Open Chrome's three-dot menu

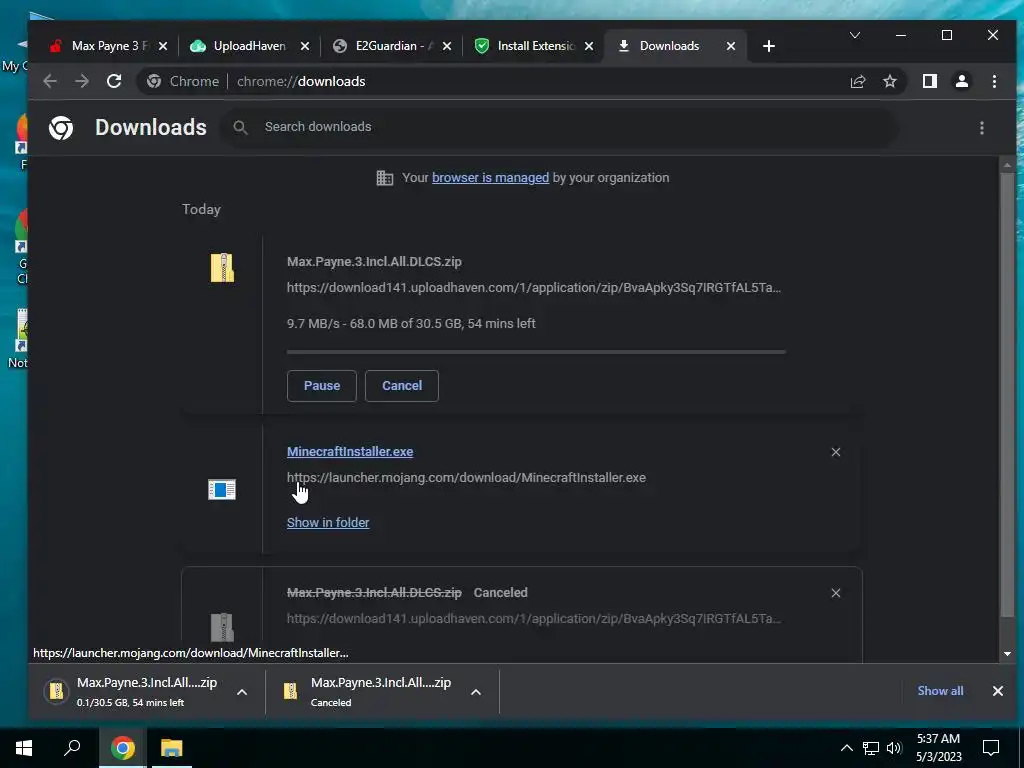click(x=994, y=81)
